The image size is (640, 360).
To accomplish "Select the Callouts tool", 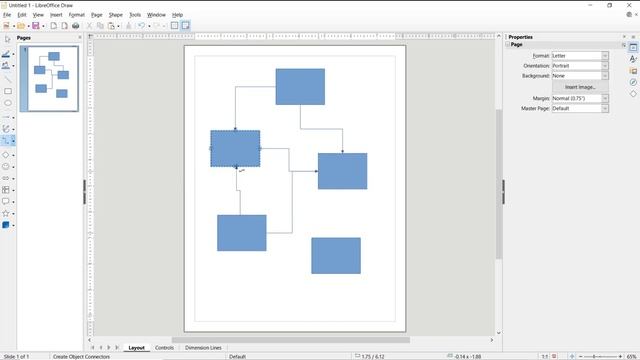I will click(6, 202).
